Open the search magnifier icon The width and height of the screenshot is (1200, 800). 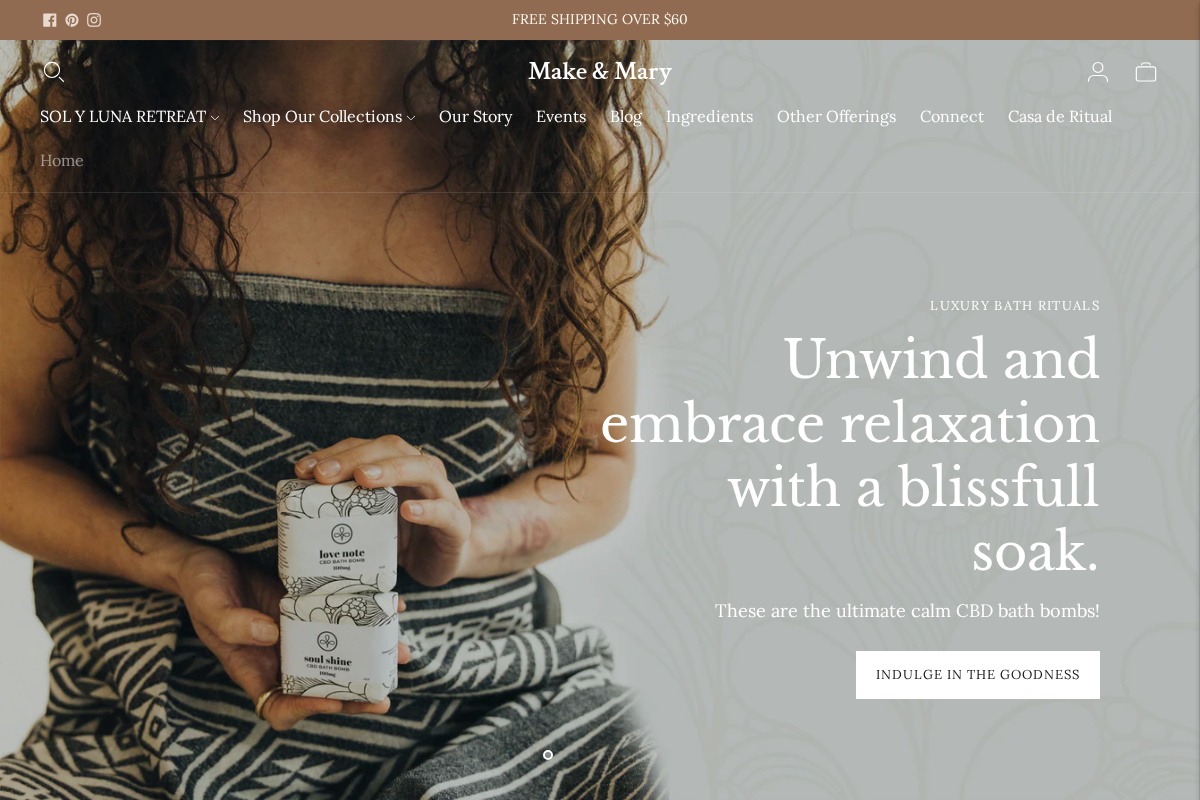click(x=53, y=72)
